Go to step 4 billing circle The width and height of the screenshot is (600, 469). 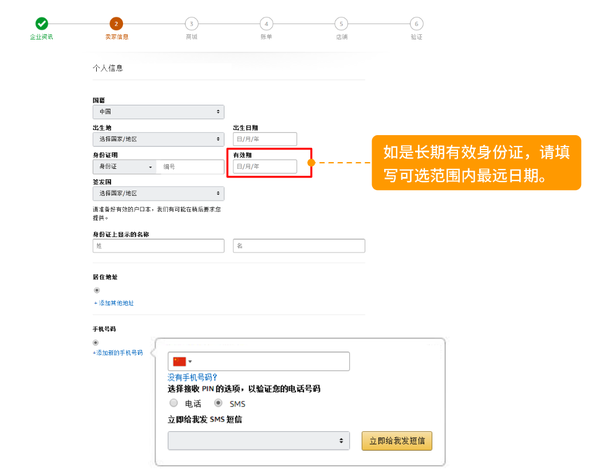pyautogui.click(x=266, y=24)
